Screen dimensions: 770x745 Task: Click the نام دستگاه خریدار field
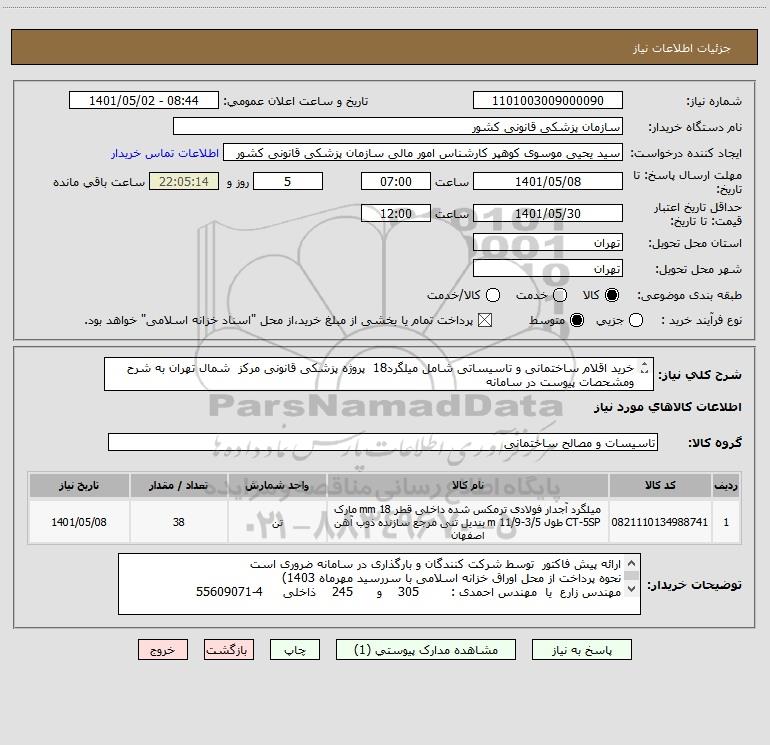[x=398, y=126]
